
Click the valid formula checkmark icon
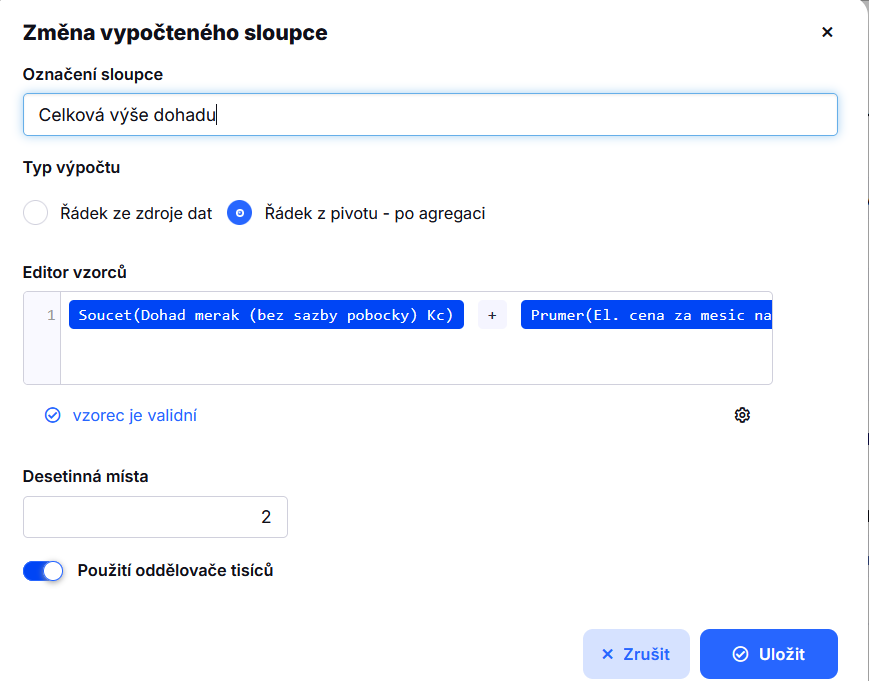point(53,415)
